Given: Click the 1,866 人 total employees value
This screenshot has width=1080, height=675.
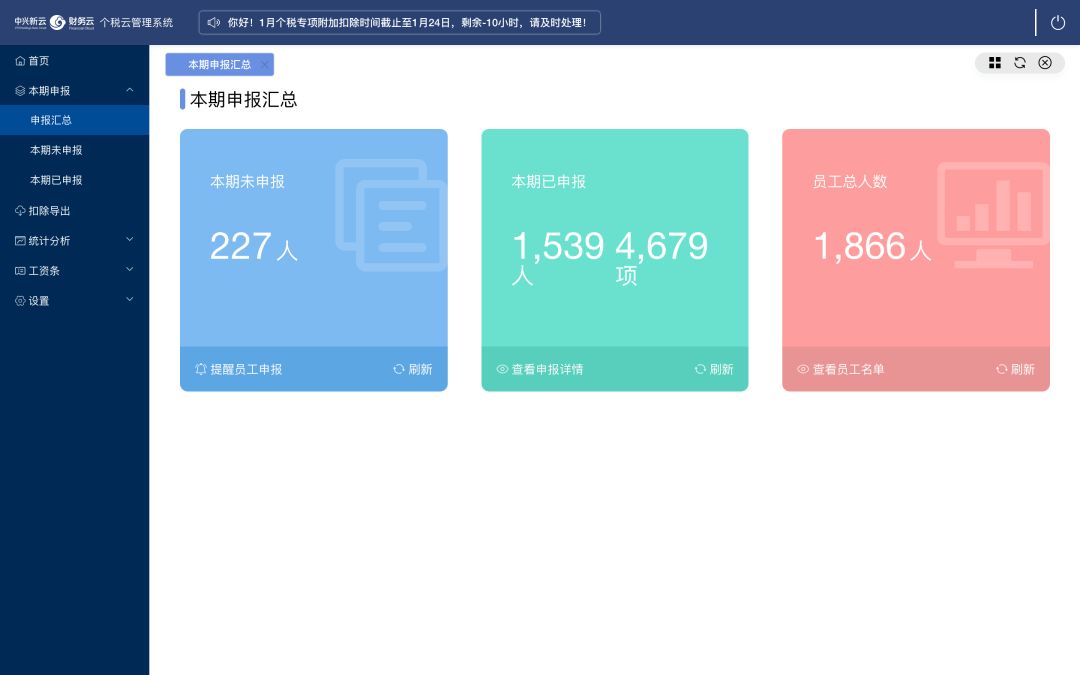Looking at the screenshot, I should tap(872, 246).
